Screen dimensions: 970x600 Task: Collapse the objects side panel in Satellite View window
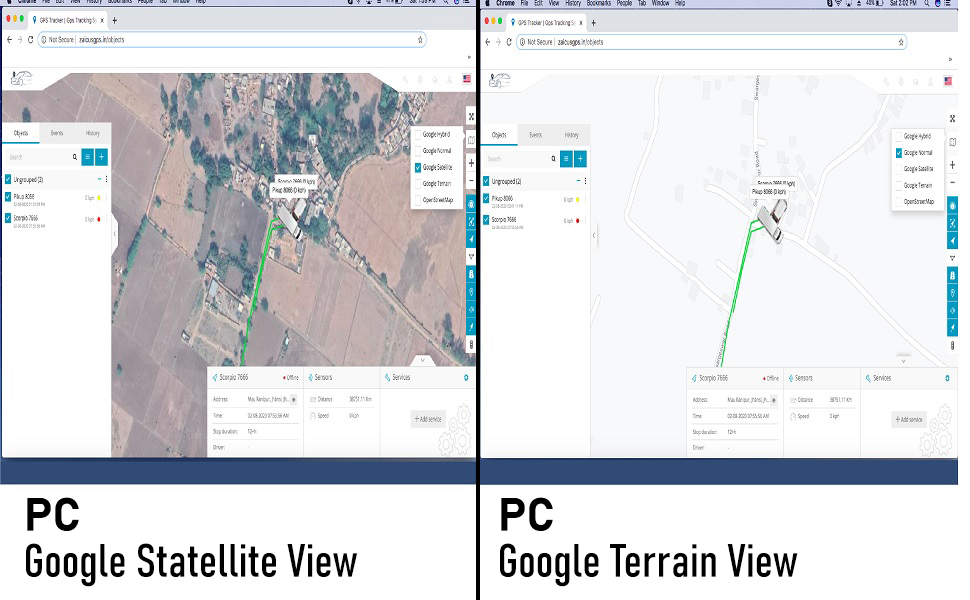coord(114,234)
